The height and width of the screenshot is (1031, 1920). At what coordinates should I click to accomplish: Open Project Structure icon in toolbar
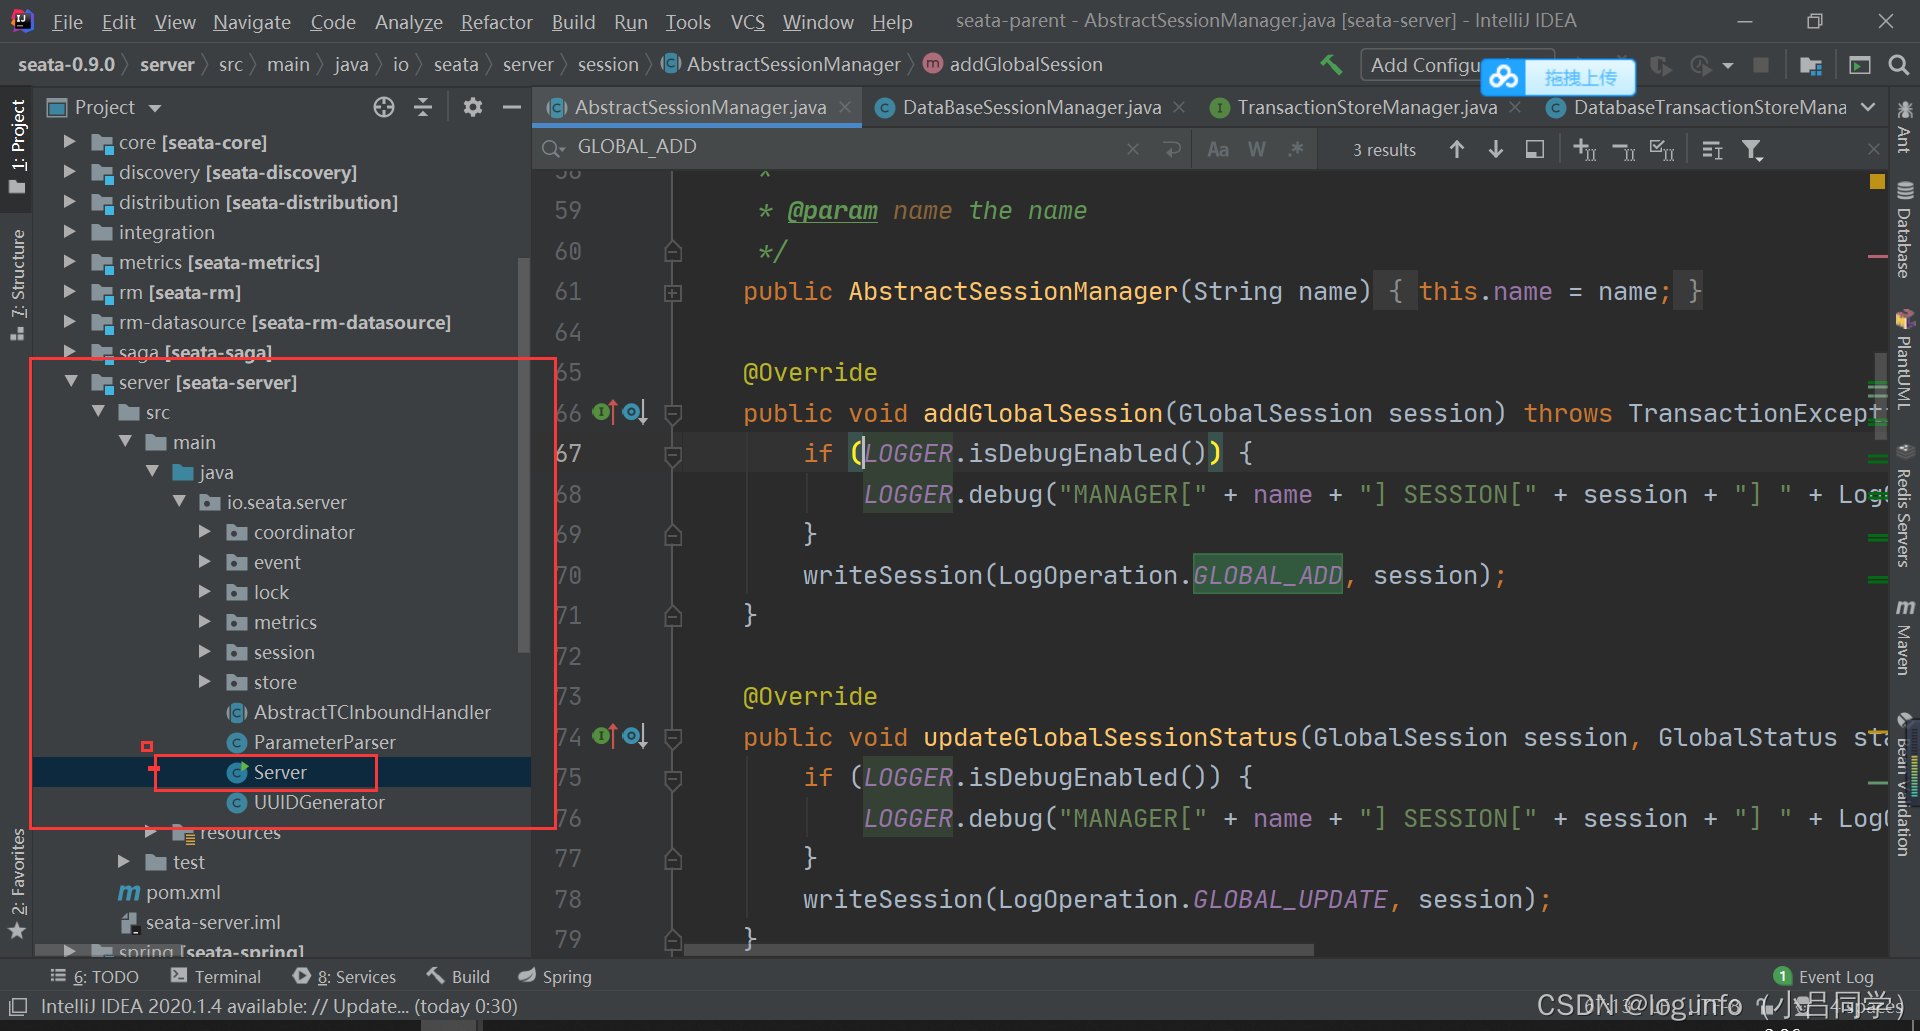(1811, 65)
